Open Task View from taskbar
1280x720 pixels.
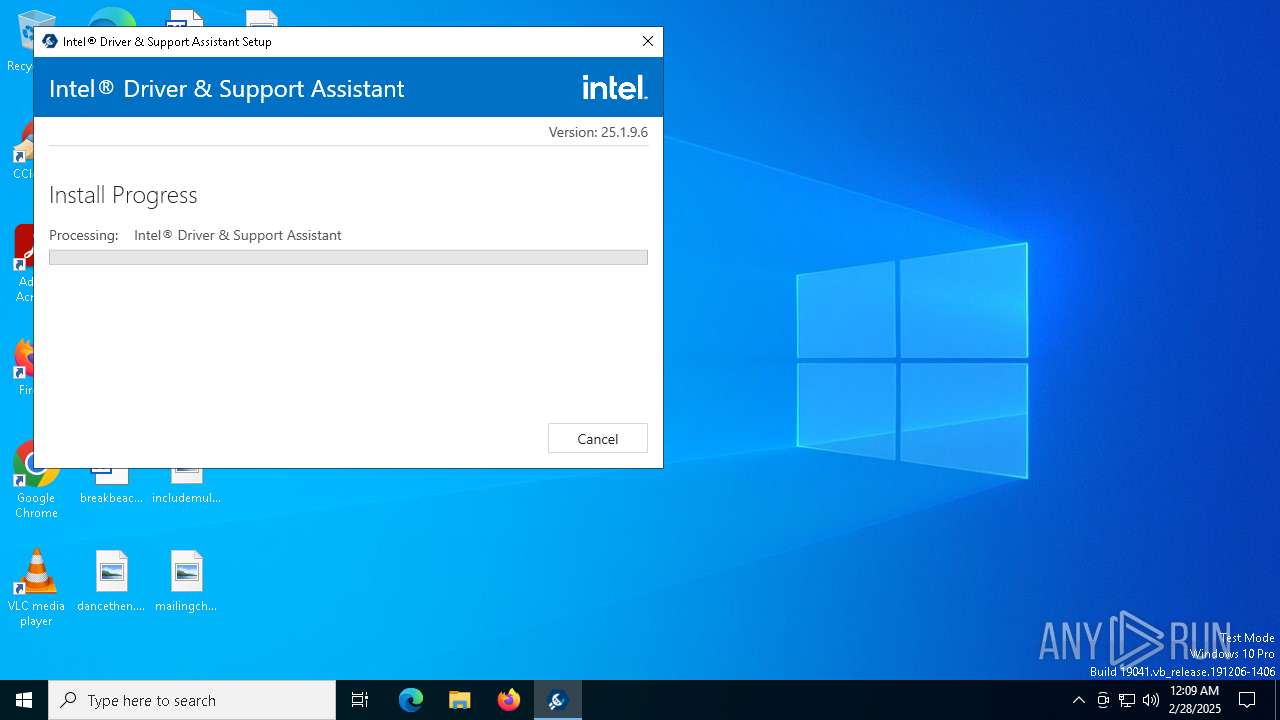pyautogui.click(x=360, y=700)
